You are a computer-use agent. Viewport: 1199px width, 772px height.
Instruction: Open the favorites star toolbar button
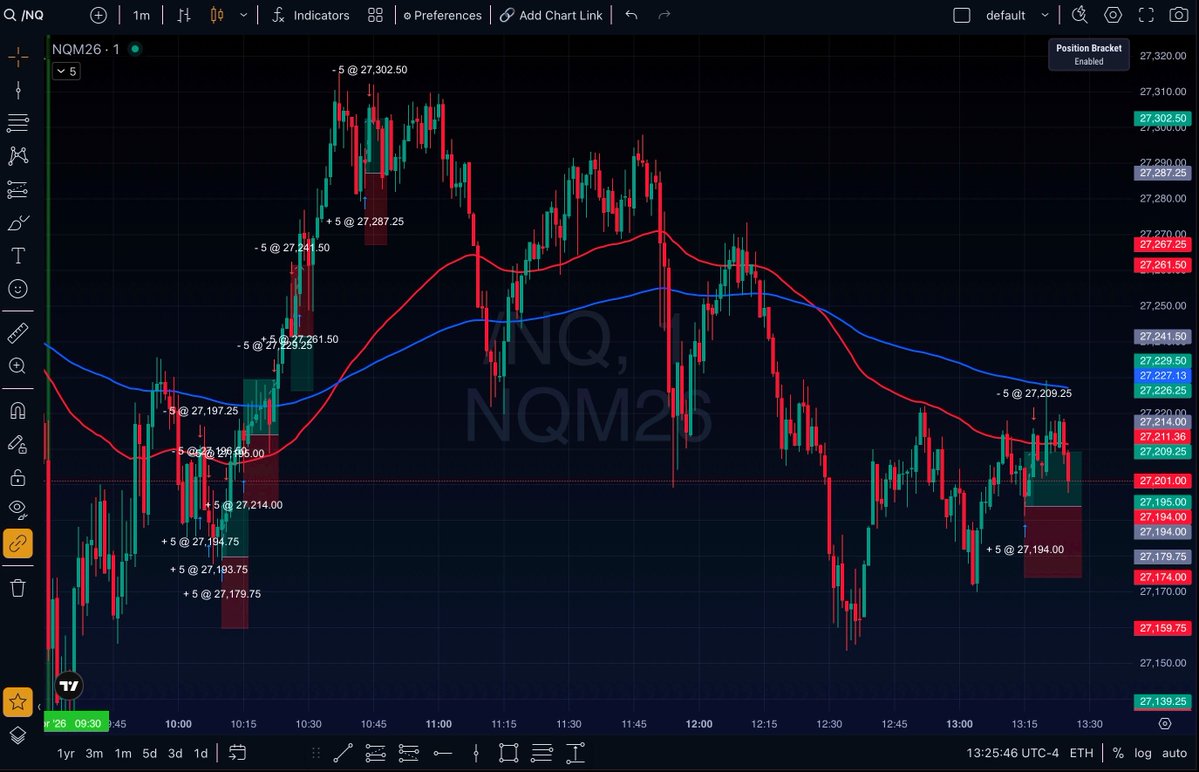point(18,702)
